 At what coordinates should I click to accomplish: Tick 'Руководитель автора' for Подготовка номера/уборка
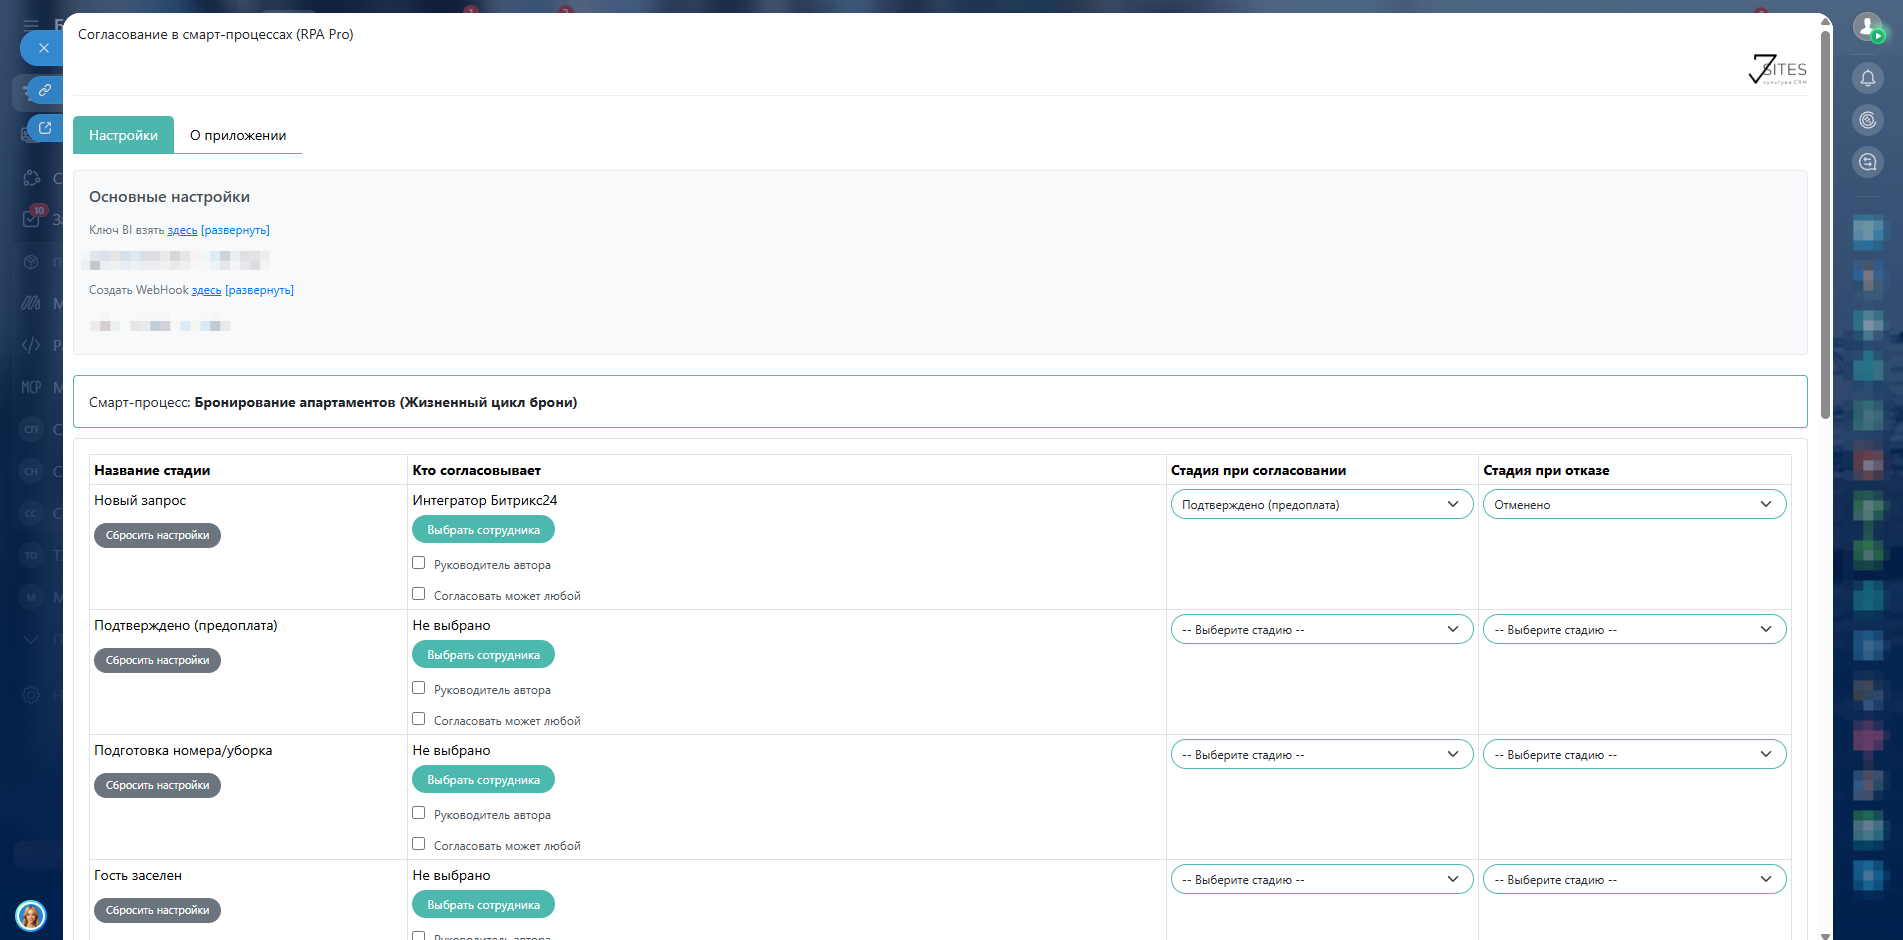click(x=419, y=813)
